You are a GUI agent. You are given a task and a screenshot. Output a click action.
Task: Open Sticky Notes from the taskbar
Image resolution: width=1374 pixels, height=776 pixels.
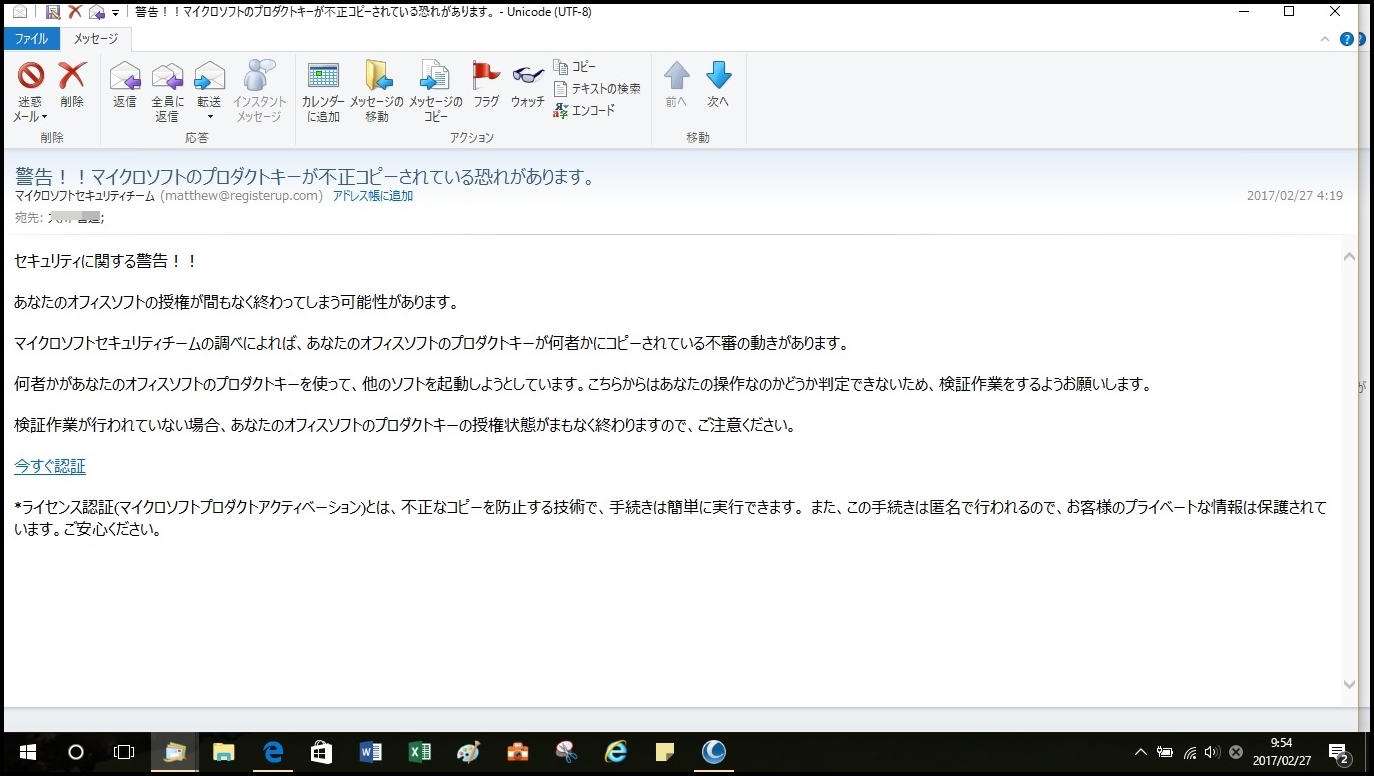[x=664, y=752]
